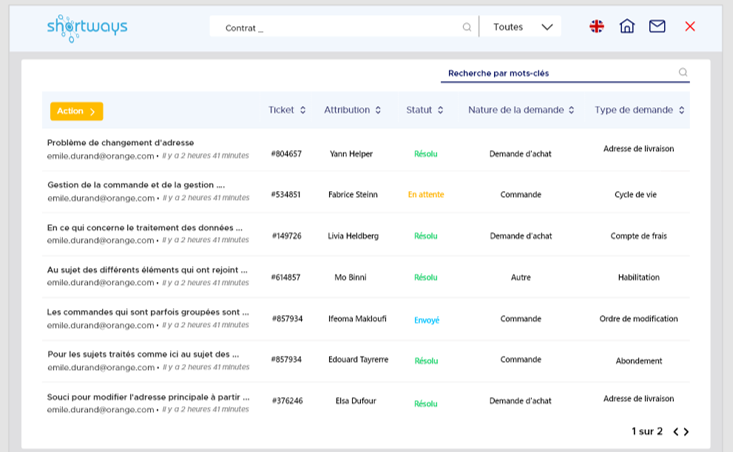Click Cycle de vie request type

(x=635, y=194)
